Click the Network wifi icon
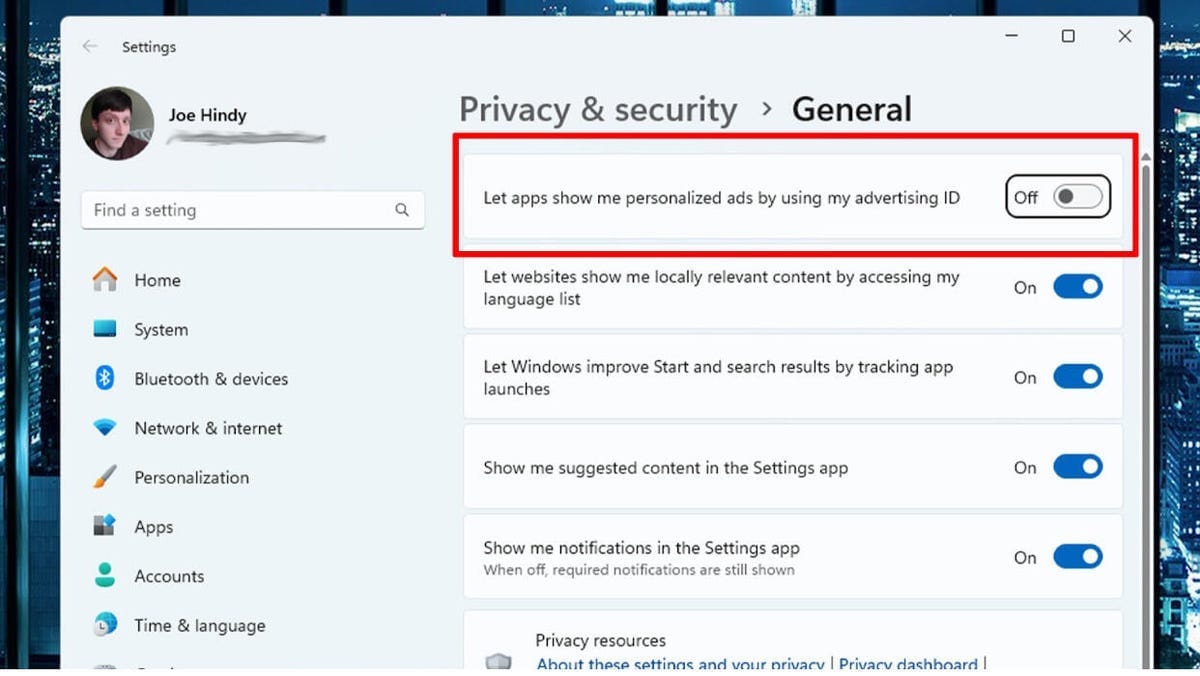This screenshot has width=1200, height=676. point(105,428)
